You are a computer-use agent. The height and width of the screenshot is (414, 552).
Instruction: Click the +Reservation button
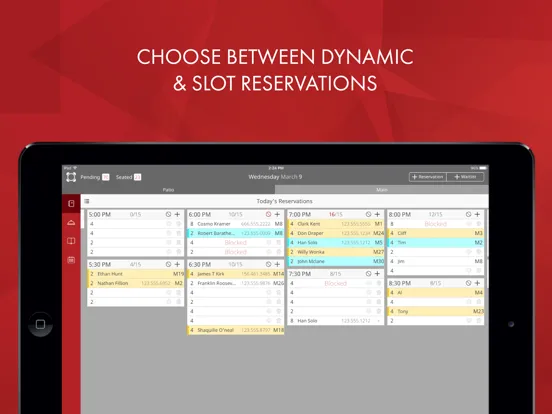tap(428, 177)
